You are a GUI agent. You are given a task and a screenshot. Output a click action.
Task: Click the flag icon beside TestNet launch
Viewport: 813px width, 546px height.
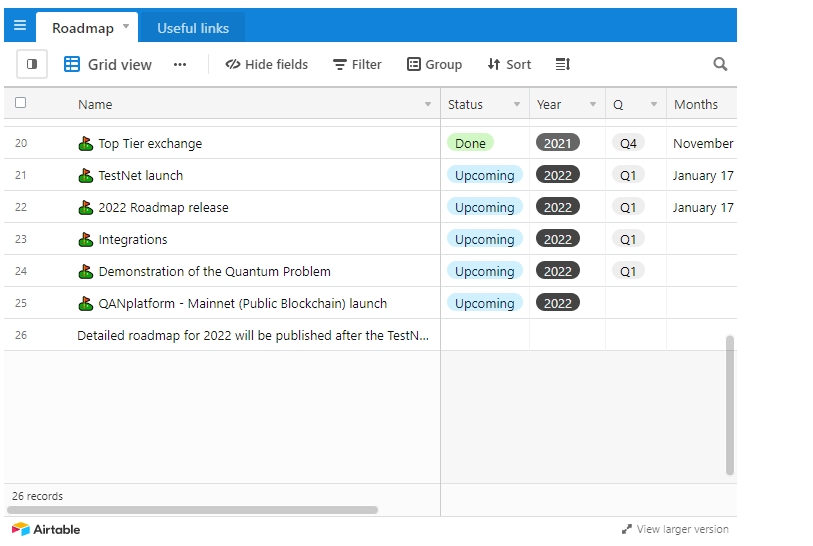coord(86,176)
